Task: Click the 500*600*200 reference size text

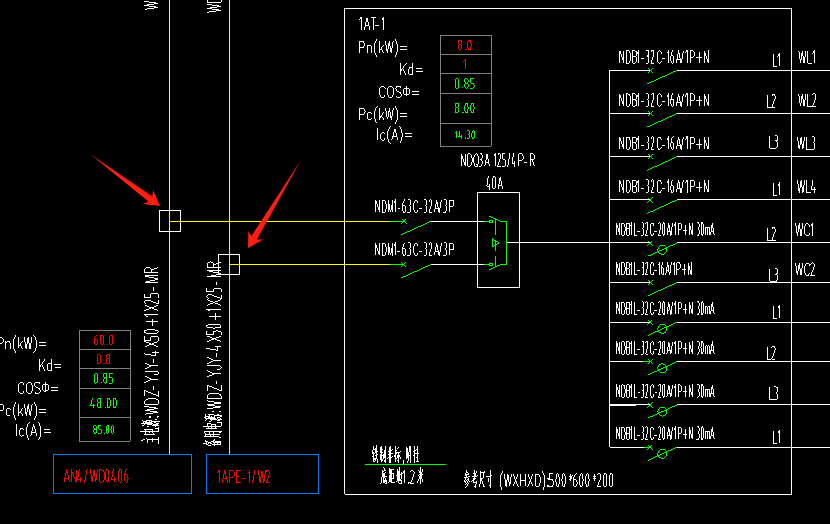Action: point(580,480)
